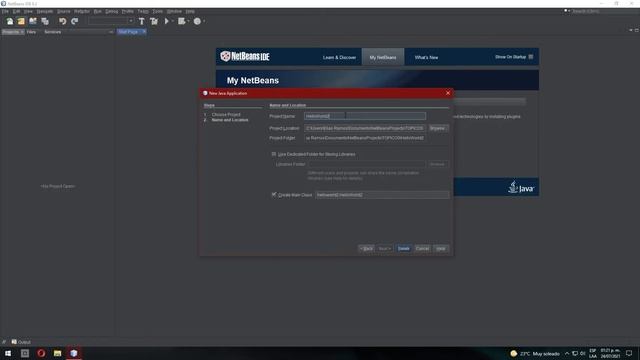Viewport: 640px width, 360px height.
Task: Open the Window menu
Action: (x=174, y=11)
